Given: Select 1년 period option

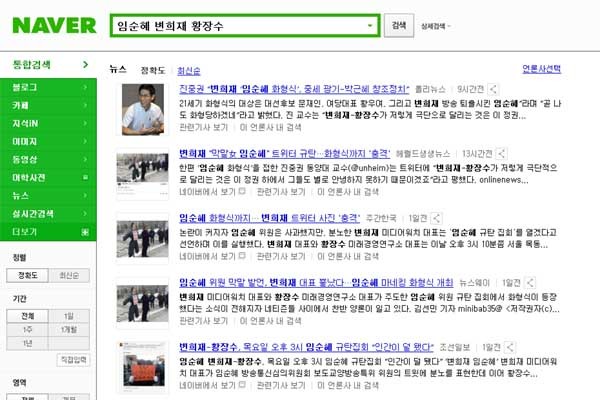Looking at the screenshot, I should pyautogui.click(x=28, y=343).
